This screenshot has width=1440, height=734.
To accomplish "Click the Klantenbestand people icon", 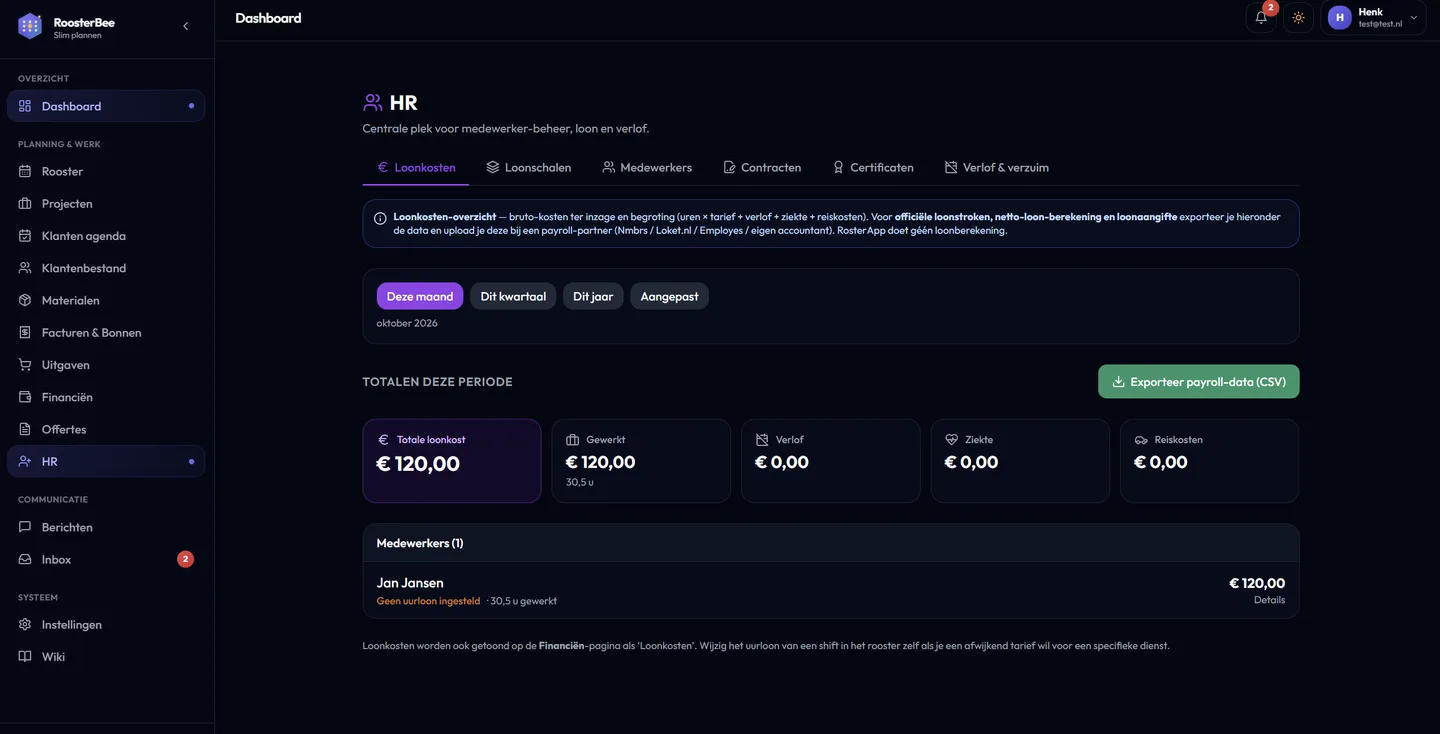I will 25,268.
